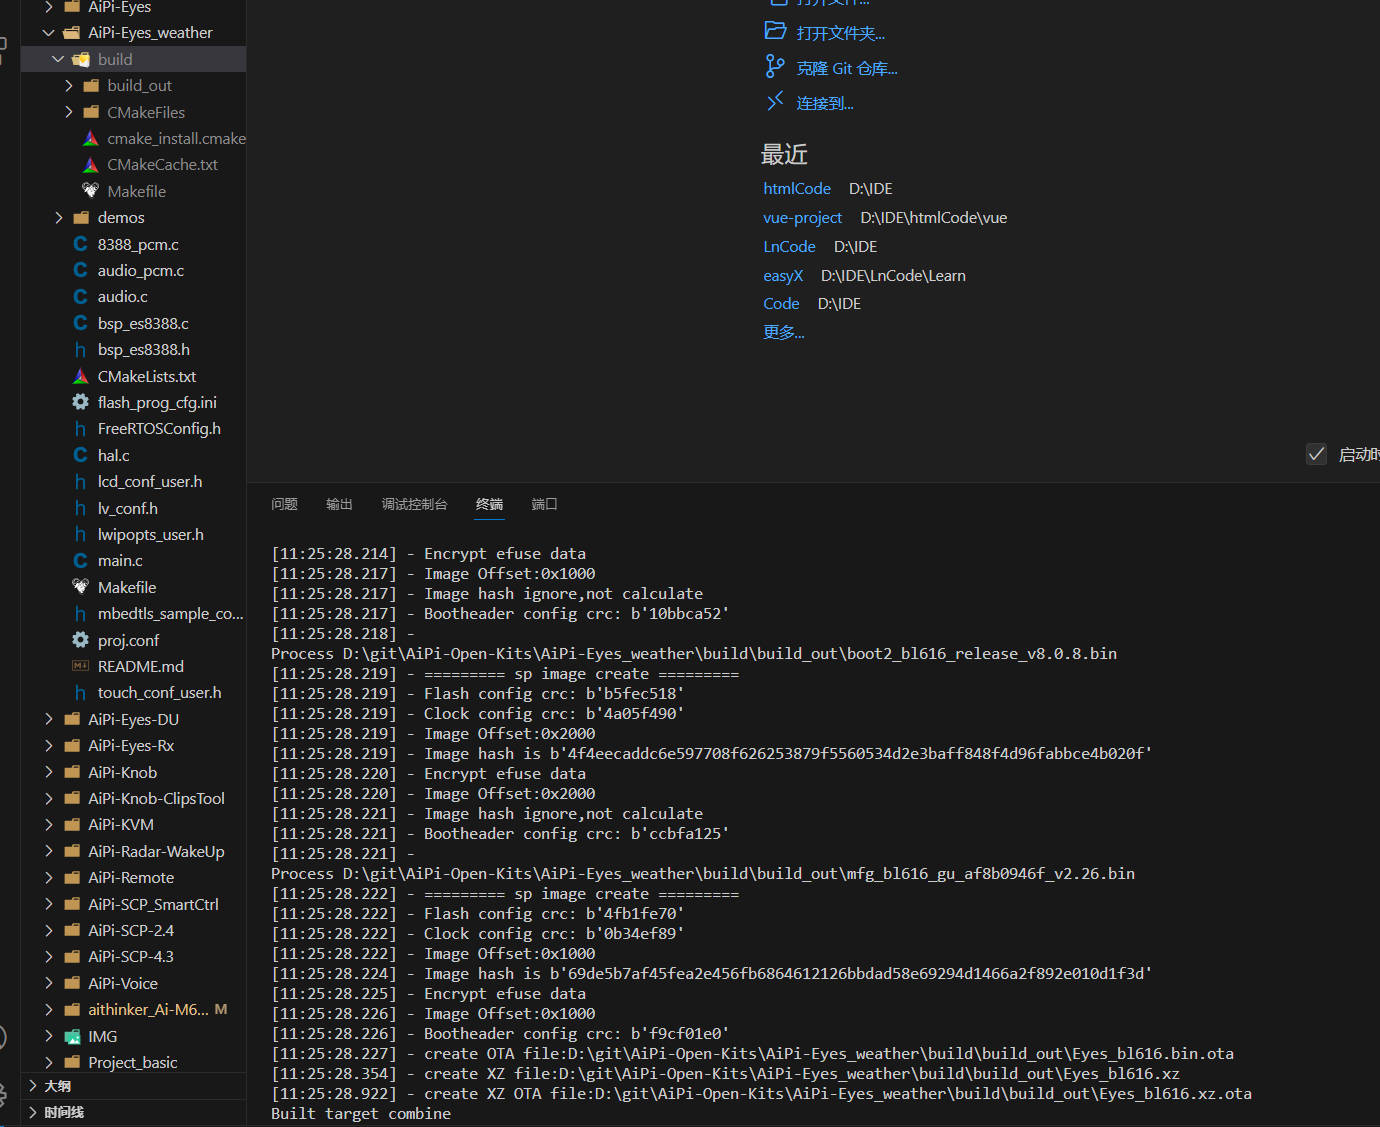This screenshot has width=1380, height=1127.
Task: Select the 终端 terminal tab
Action: (490, 504)
